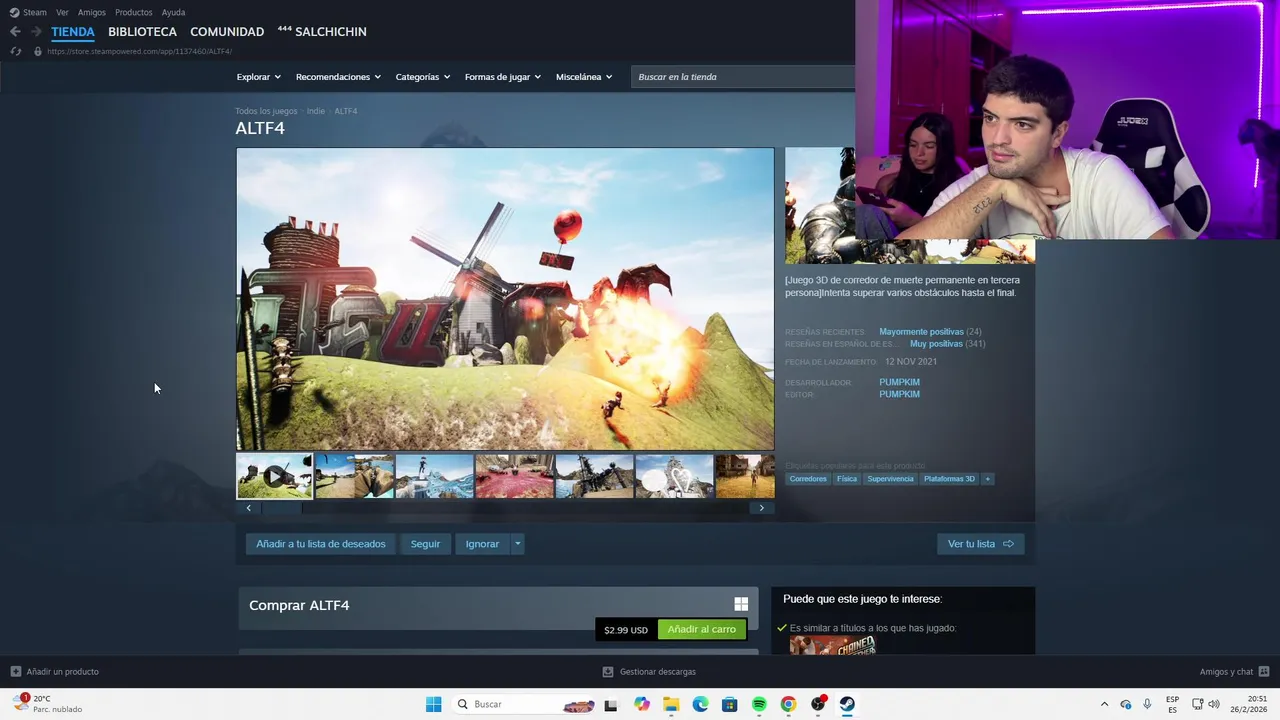Viewport: 1280px width, 720px height.
Task: Open File Explorer from the taskbar
Action: (x=671, y=704)
